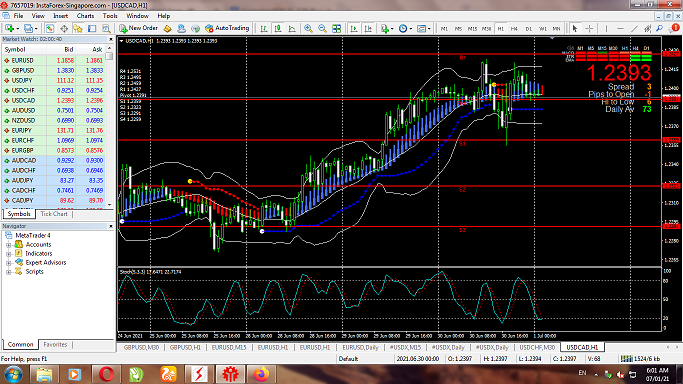Open the Charts menu
The image size is (683, 384).
click(x=85, y=16)
